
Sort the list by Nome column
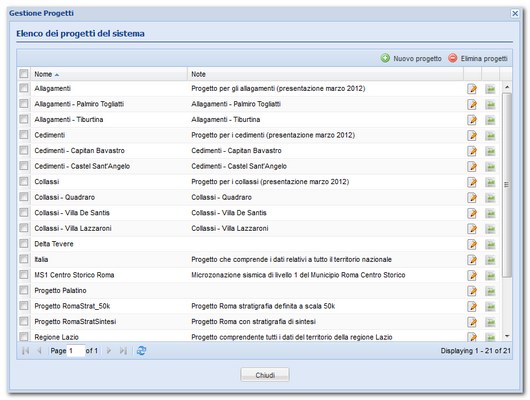(109, 74)
